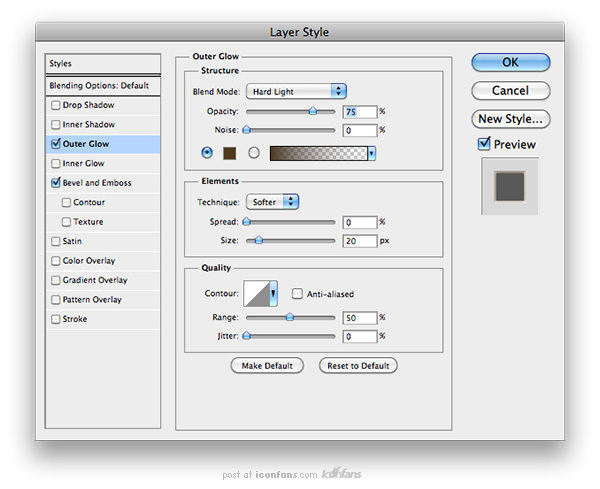Expand the Technique dropdown
Viewport: 600px width, 489px height.
tap(273, 201)
